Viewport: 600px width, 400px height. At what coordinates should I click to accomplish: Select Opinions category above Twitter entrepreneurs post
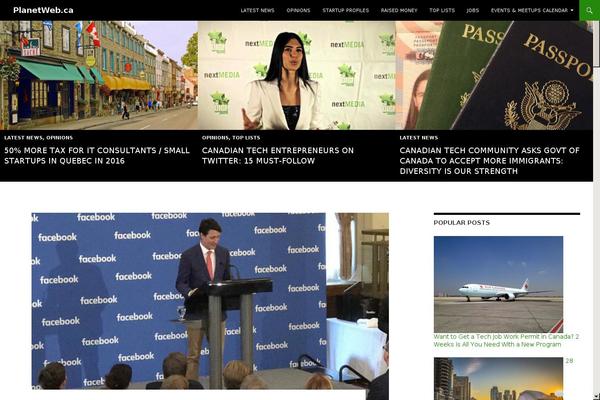point(215,137)
